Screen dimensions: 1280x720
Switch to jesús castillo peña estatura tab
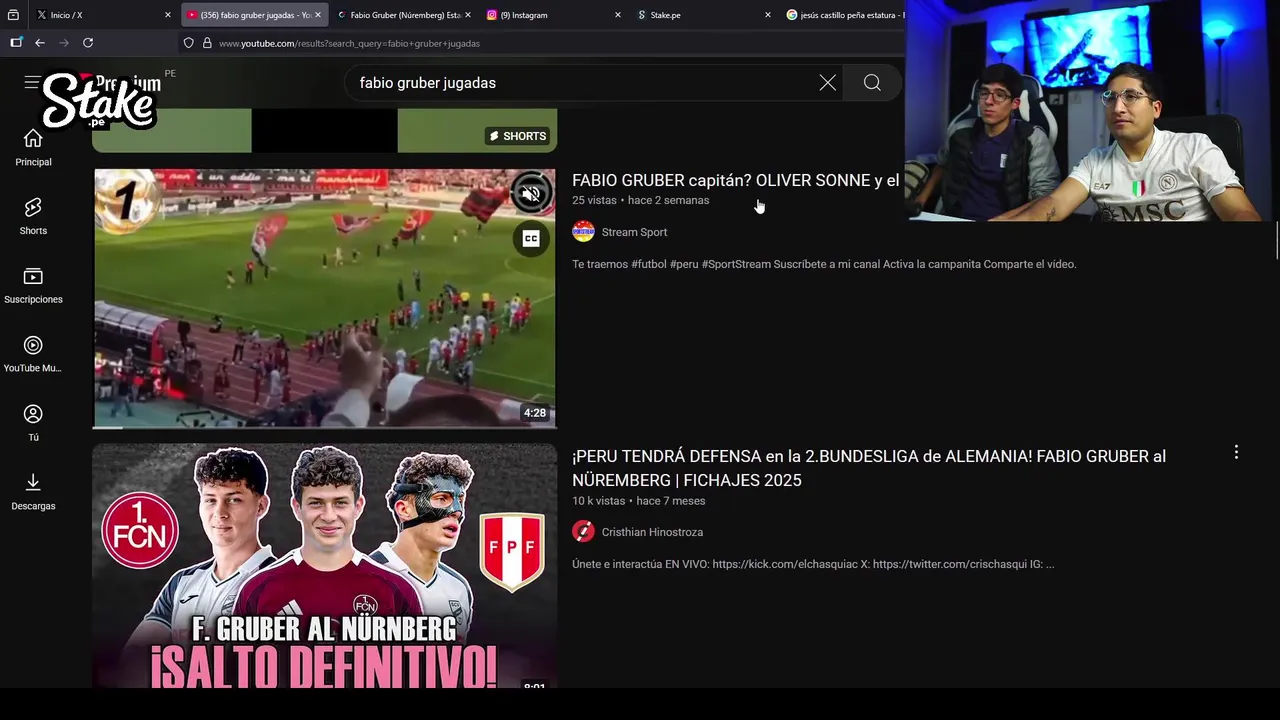[845, 15]
